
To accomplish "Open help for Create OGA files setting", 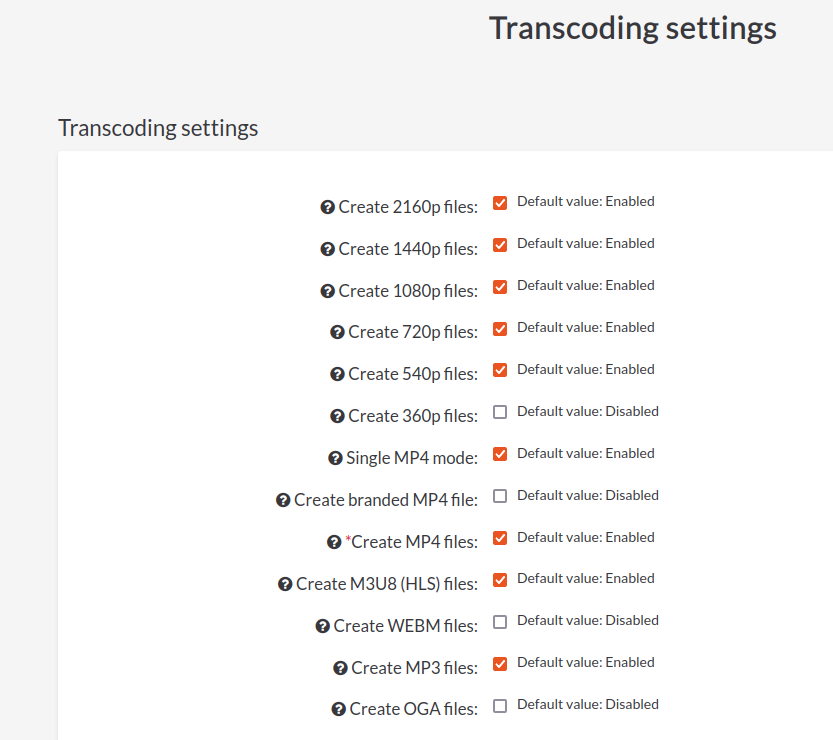I will click(x=337, y=709).
